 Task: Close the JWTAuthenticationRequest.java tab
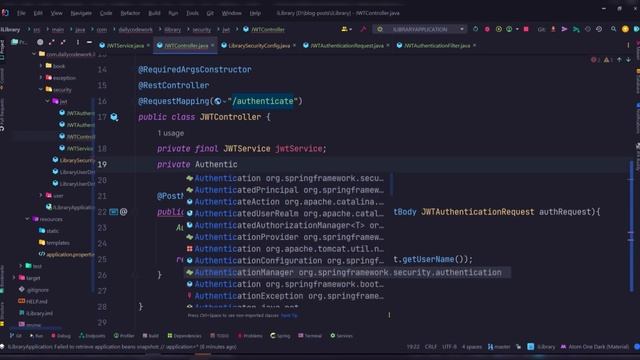click(x=388, y=45)
